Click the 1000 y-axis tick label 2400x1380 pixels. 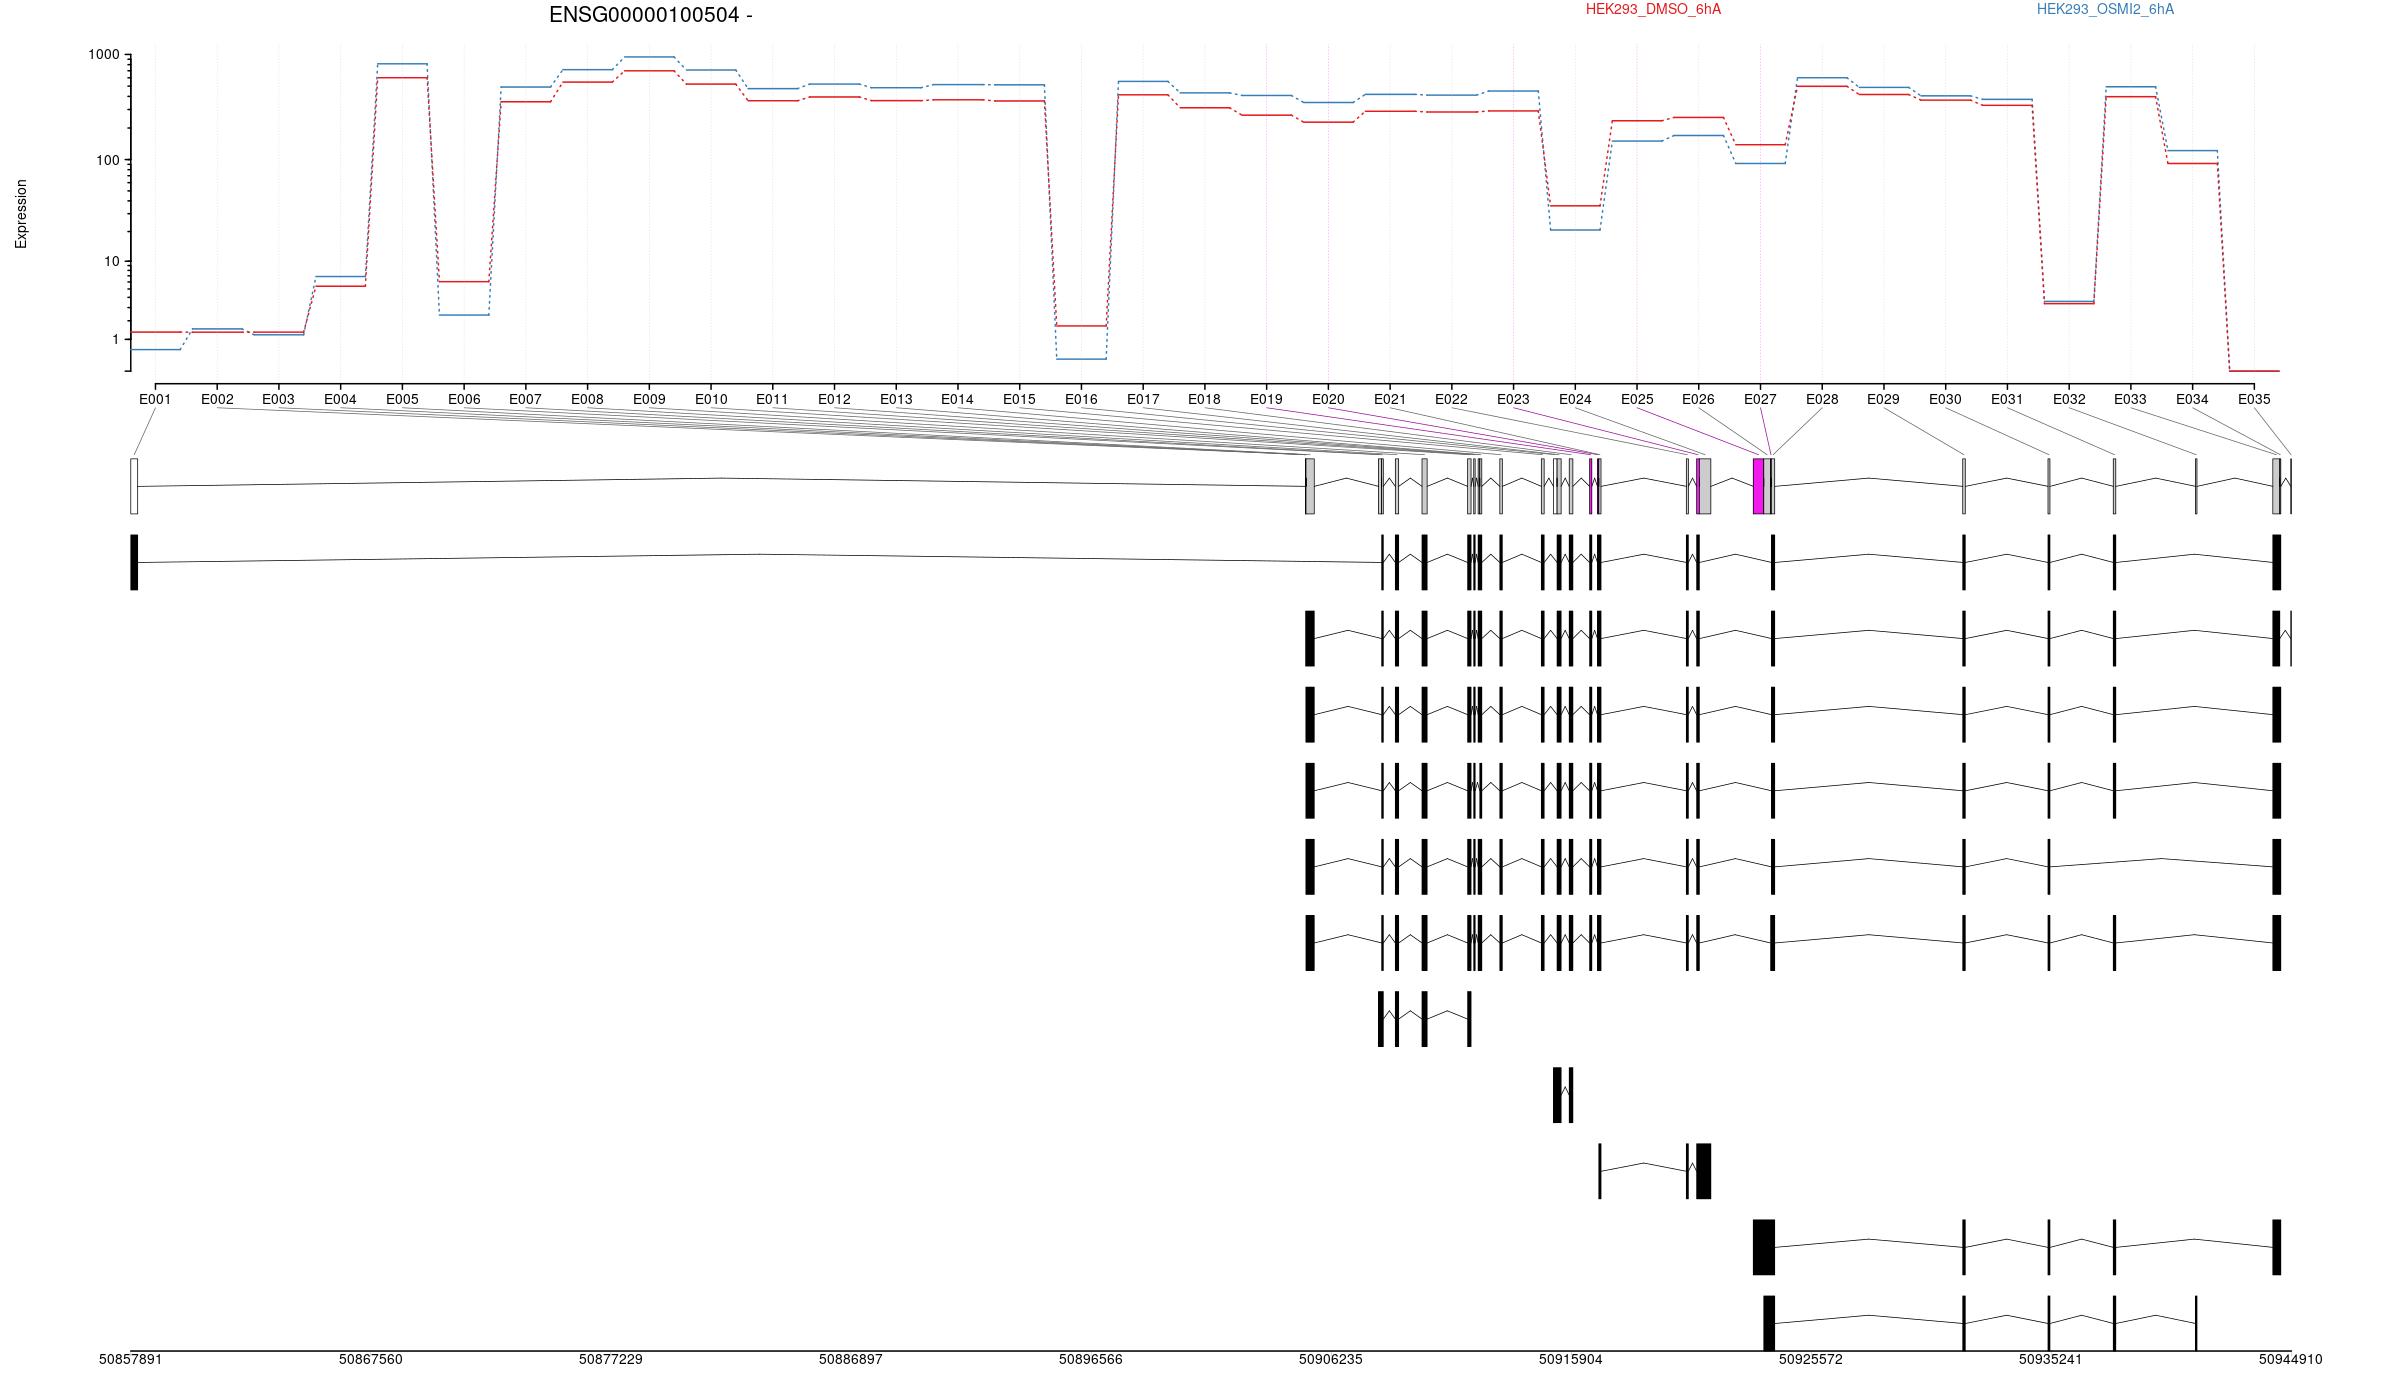click(x=103, y=55)
